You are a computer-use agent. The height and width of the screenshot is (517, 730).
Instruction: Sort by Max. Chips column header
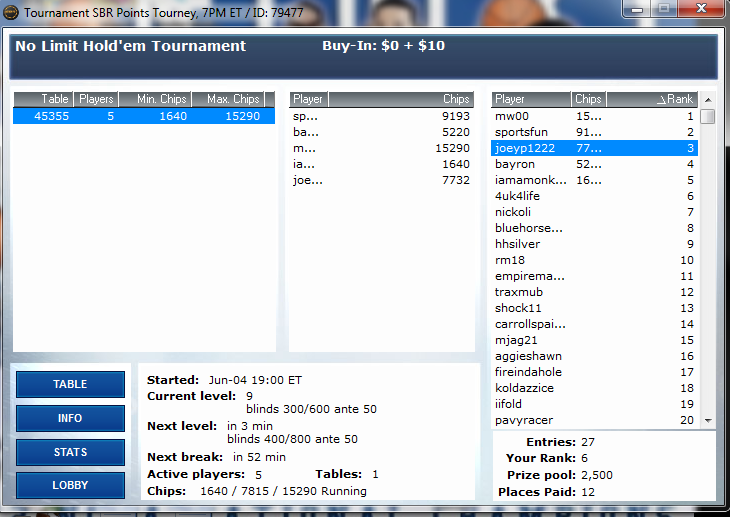(x=229, y=99)
